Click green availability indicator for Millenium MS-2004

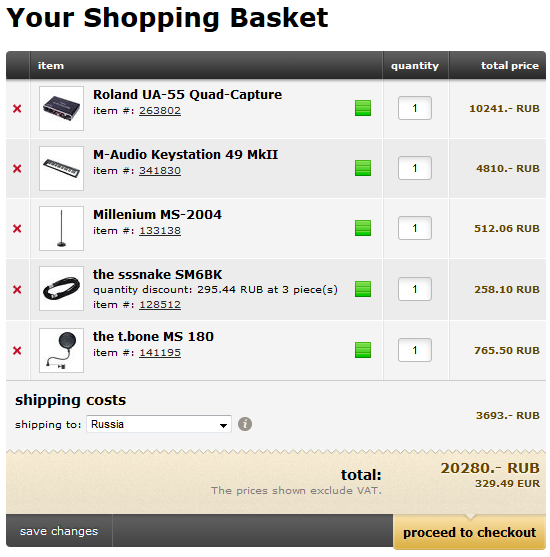pos(363,228)
